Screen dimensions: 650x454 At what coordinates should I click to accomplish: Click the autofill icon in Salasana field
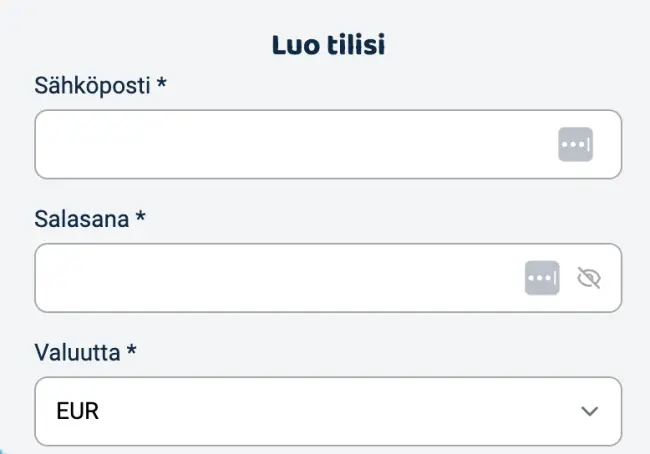pyautogui.click(x=542, y=278)
